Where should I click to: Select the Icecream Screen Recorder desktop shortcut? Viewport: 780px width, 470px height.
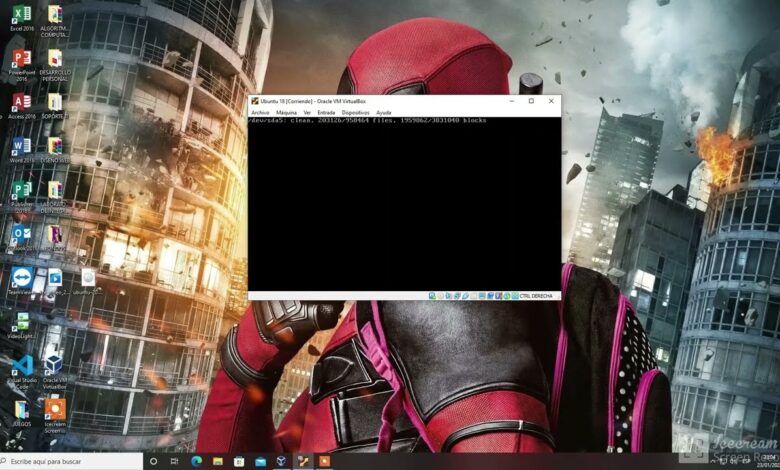click(55, 416)
